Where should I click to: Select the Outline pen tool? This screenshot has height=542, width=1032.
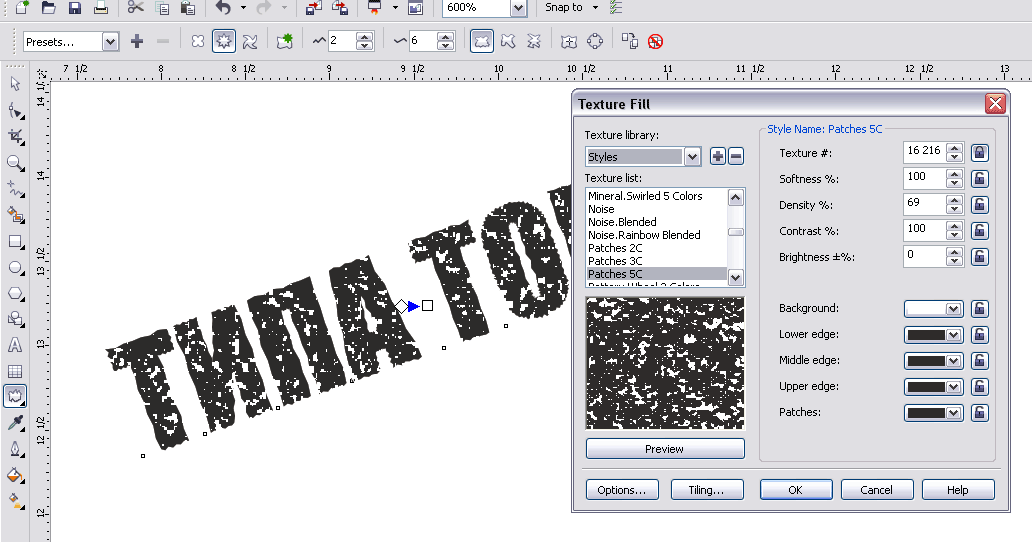[15, 449]
